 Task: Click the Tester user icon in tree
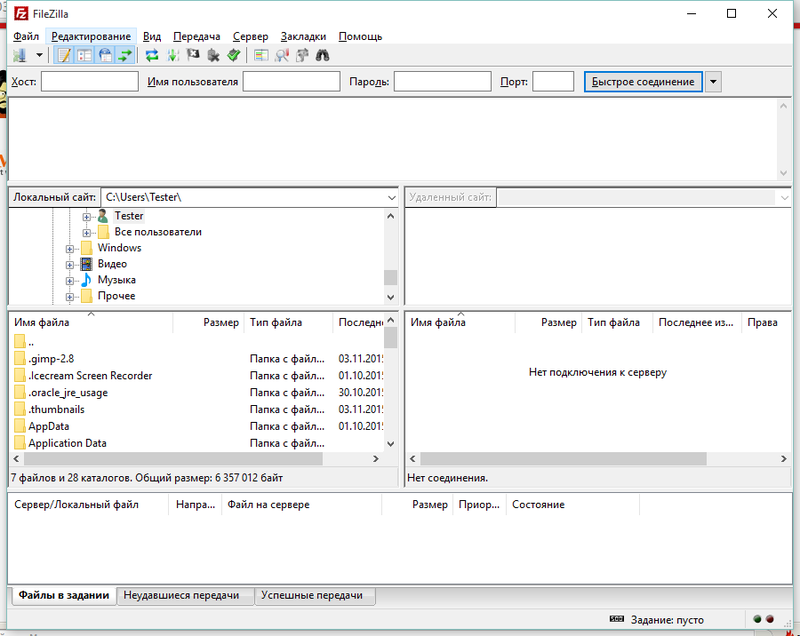click(103, 216)
